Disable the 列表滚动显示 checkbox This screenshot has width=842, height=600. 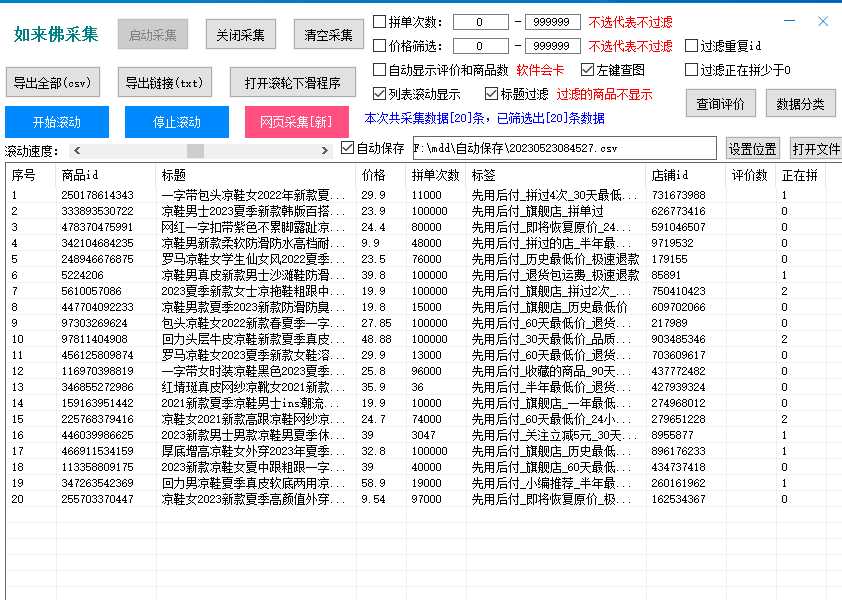coord(377,93)
